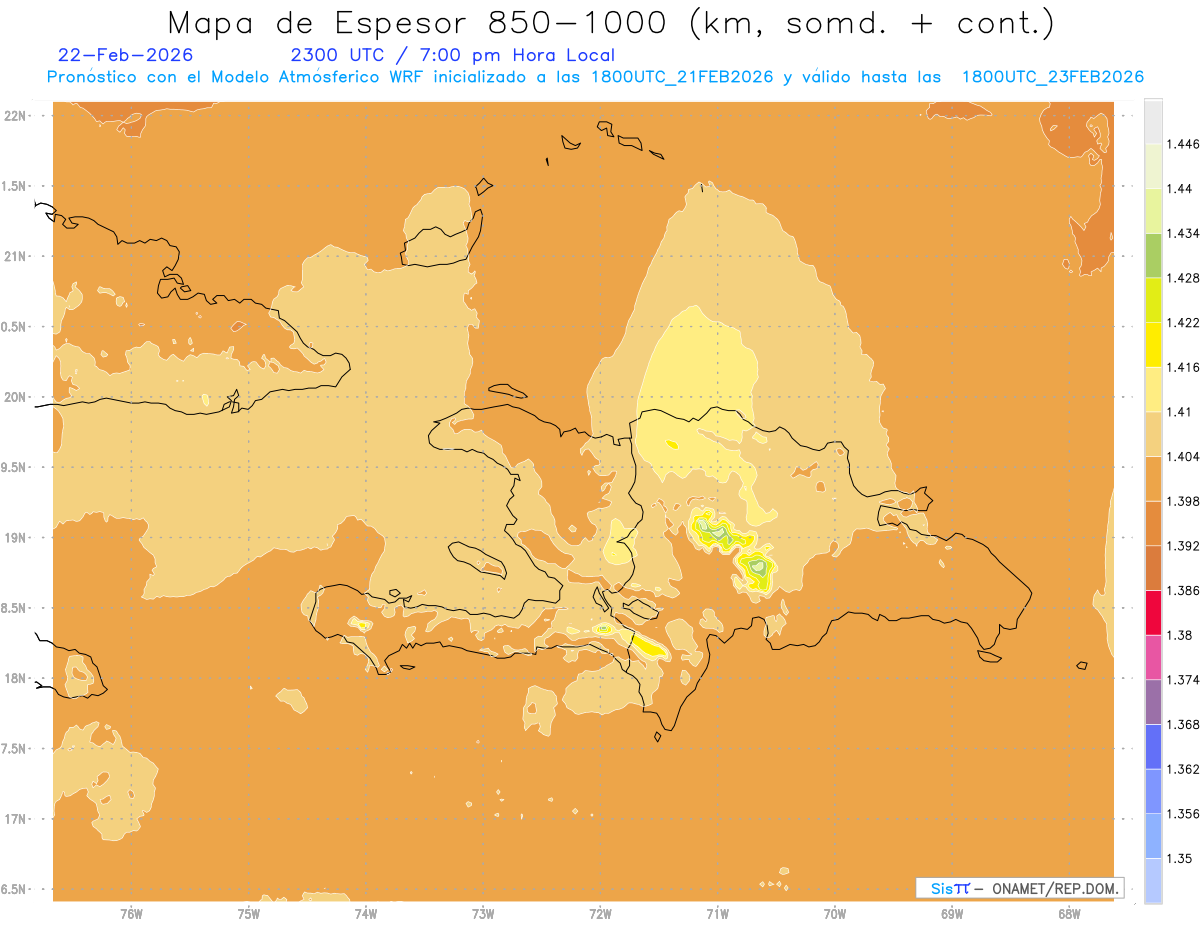Pick the palest blue swatch below 1.35
Viewport: 1200px width, 927px height.
pyautogui.click(x=1153, y=880)
